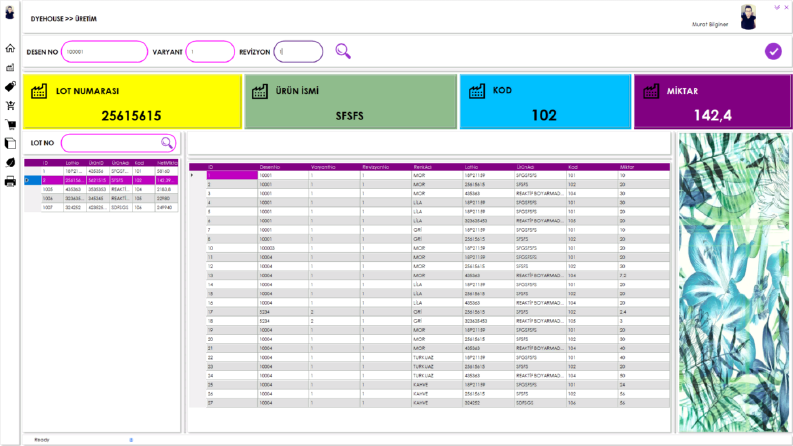The image size is (793, 446).
Task: Select the ÜRÜN İSMİ SFSFS card
Action: [x=350, y=102]
